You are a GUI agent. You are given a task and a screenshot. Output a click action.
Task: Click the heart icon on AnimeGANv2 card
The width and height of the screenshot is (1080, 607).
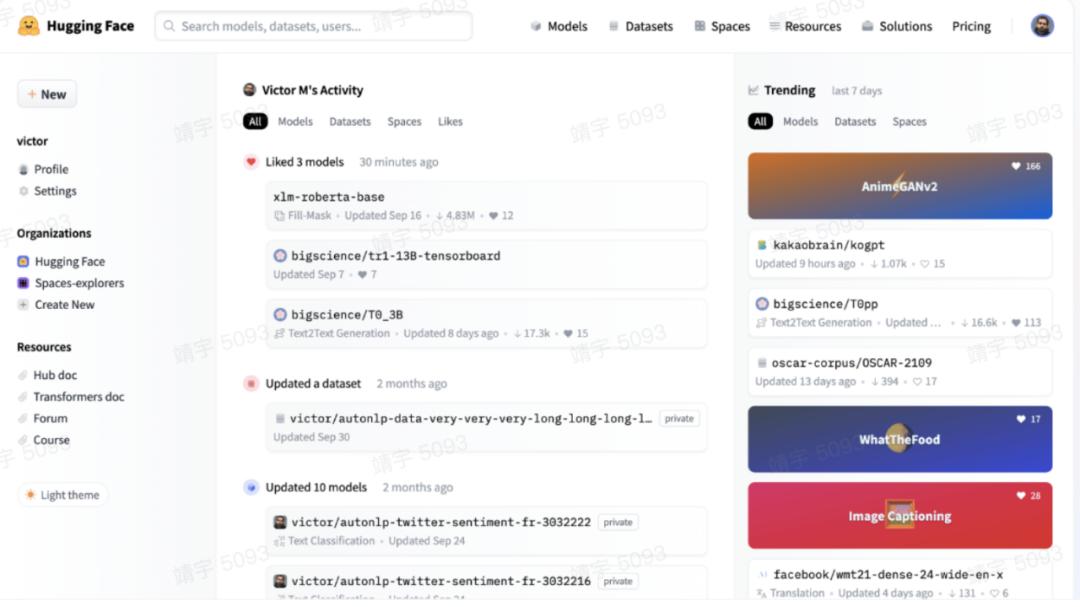(1015, 166)
